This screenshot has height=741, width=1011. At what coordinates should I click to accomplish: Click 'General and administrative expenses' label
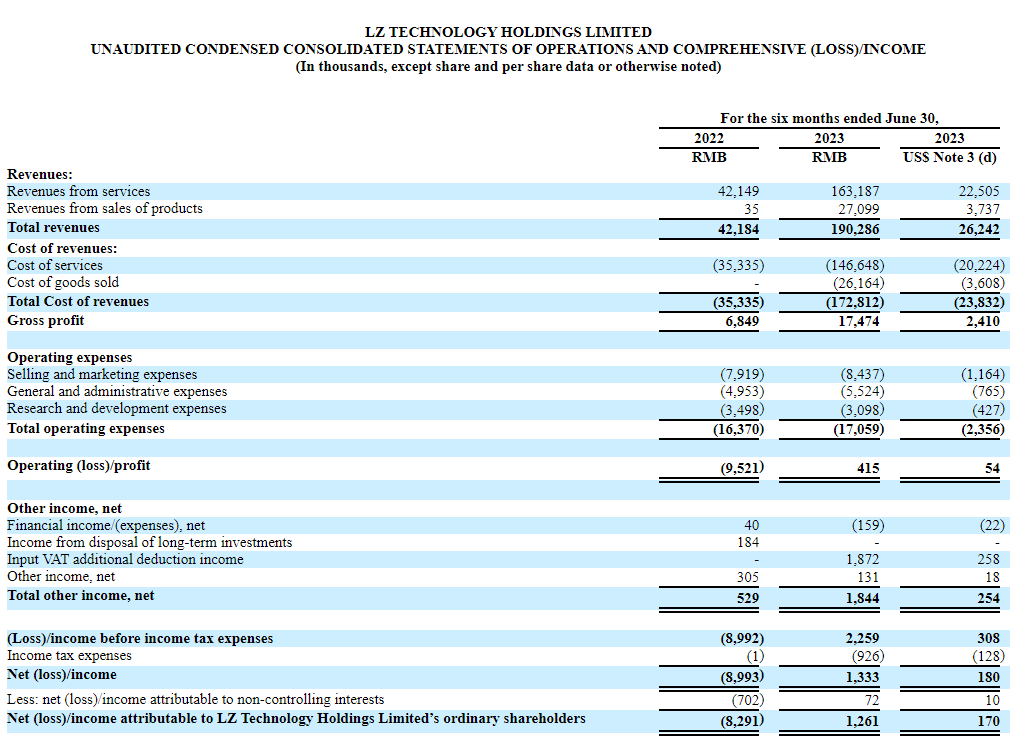tap(117, 391)
